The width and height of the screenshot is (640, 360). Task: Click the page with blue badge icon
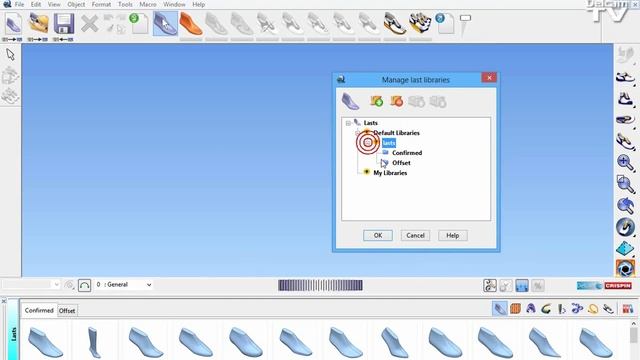[x=445, y=23]
